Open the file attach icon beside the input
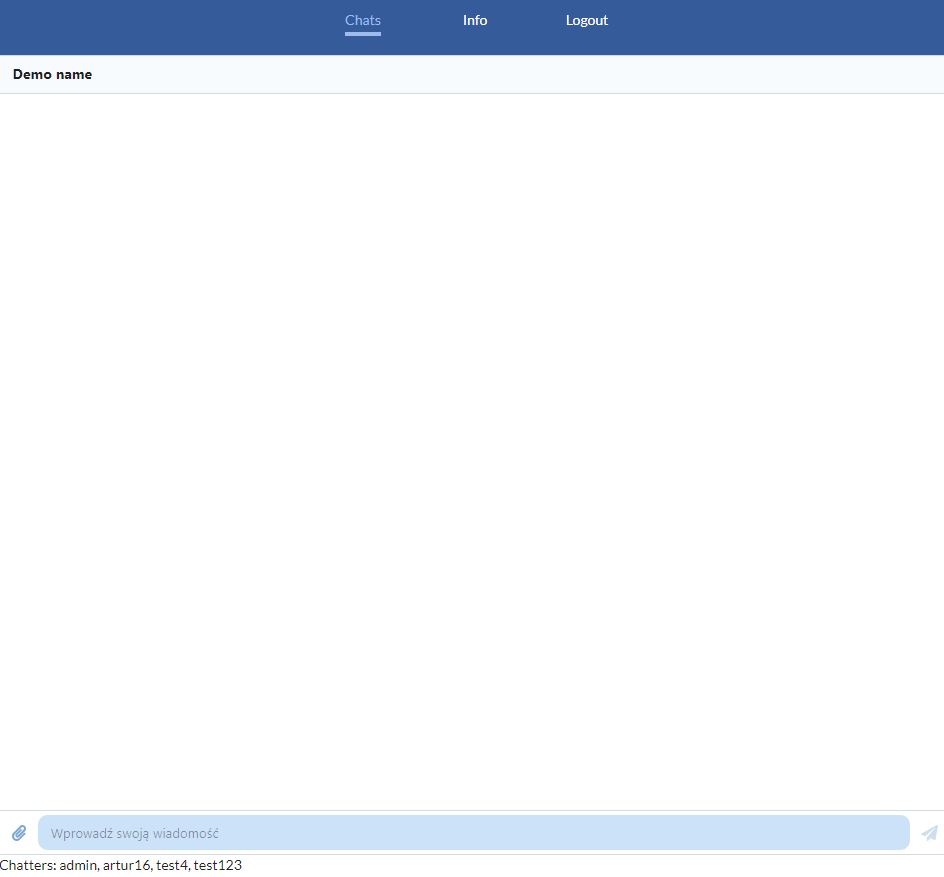Screen dimensions: 944x877 pyautogui.click(x=19, y=832)
